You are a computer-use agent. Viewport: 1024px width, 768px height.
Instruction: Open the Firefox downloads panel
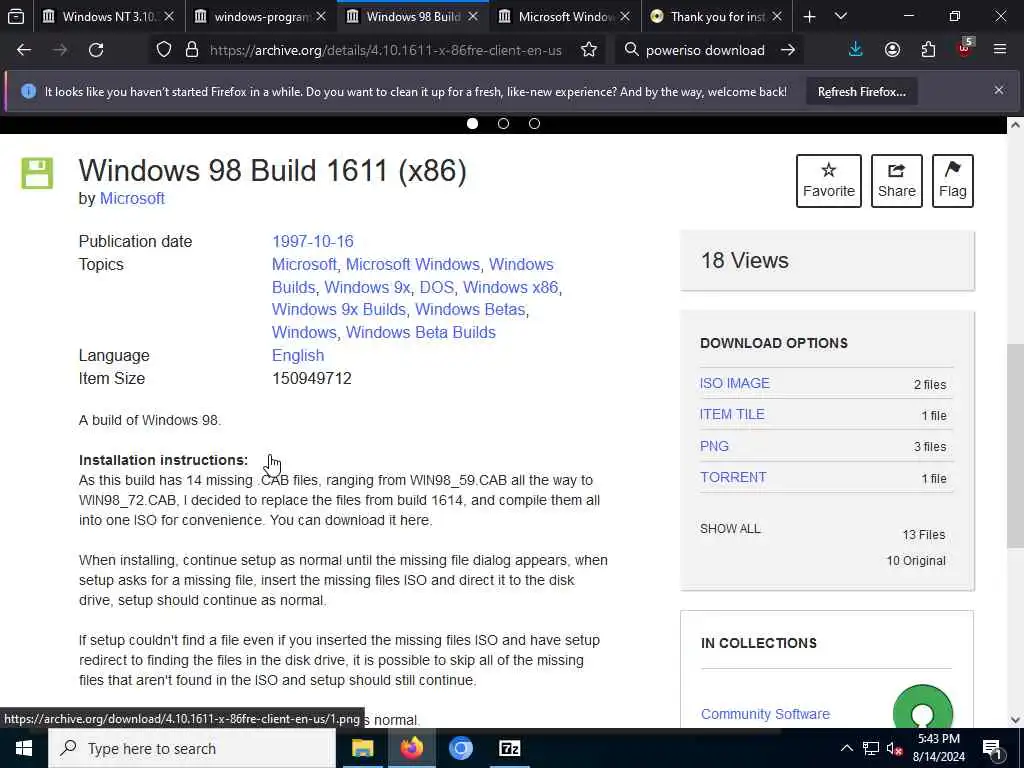(856, 50)
